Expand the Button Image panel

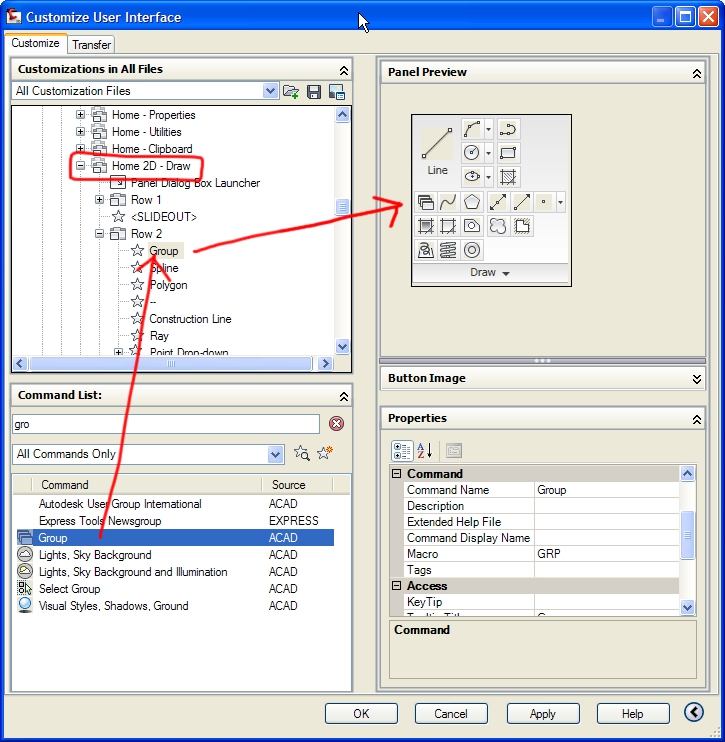[x=697, y=379]
